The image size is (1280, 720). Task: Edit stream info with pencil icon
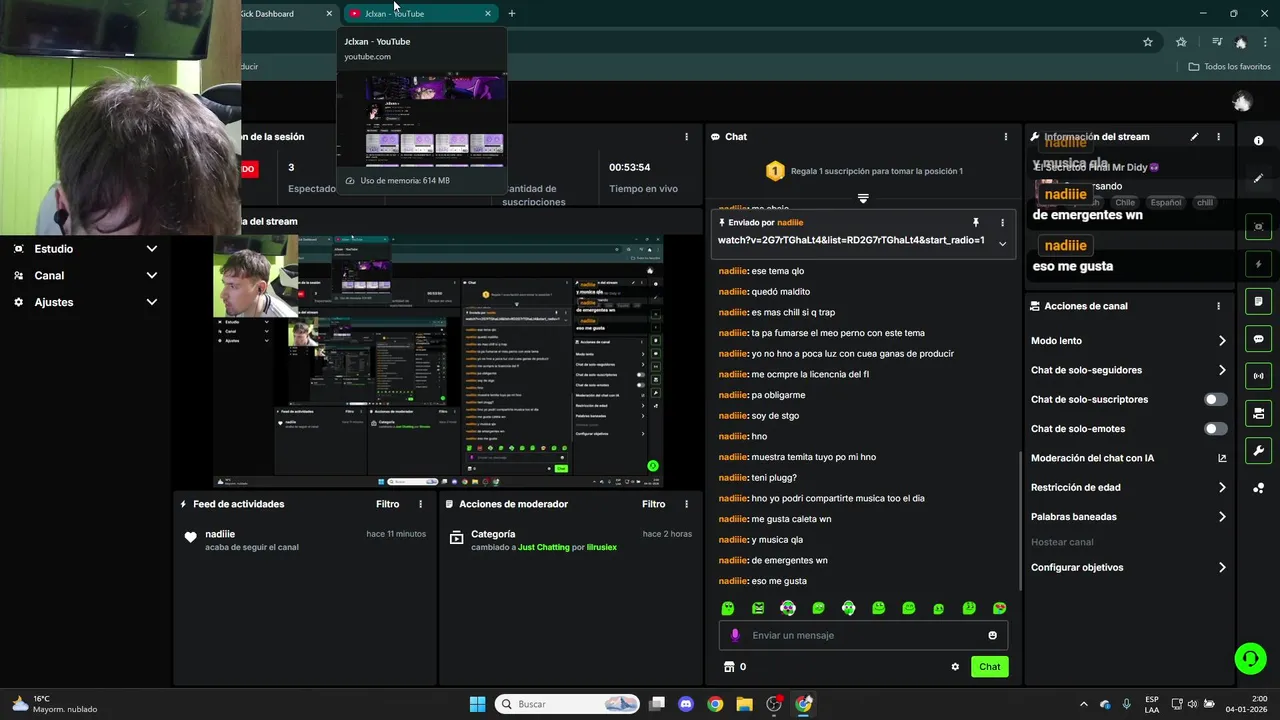(x=1194, y=137)
